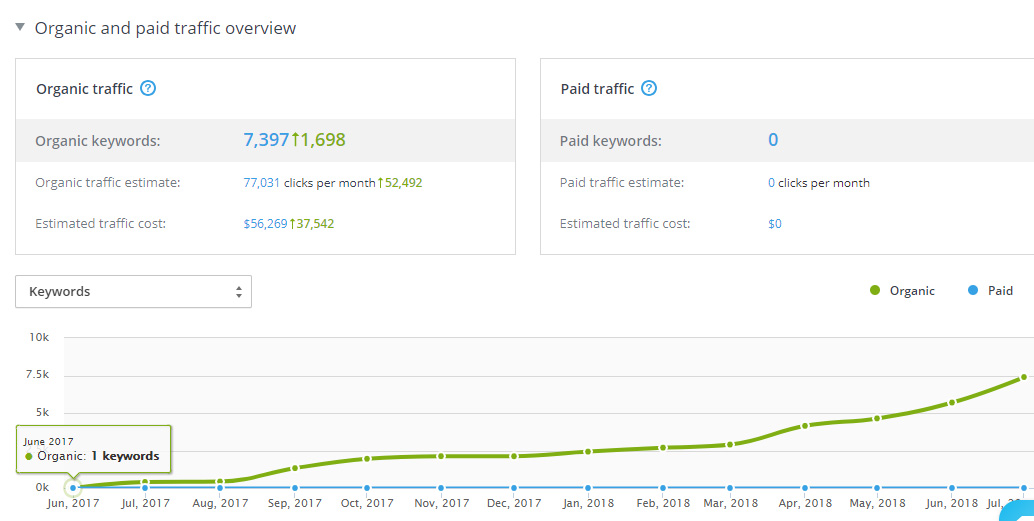The height and width of the screenshot is (521, 1034).
Task: Click the 7,397 organic keywords link
Action: pyautogui.click(x=266, y=140)
